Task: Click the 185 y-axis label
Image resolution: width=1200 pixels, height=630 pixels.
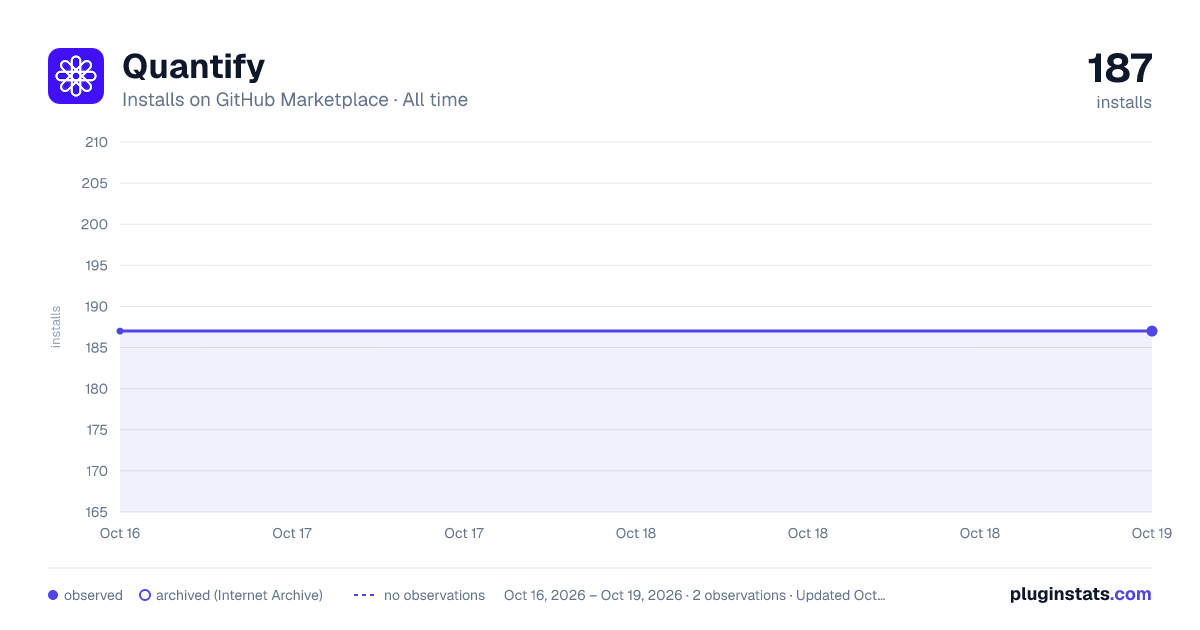Action: click(96, 348)
